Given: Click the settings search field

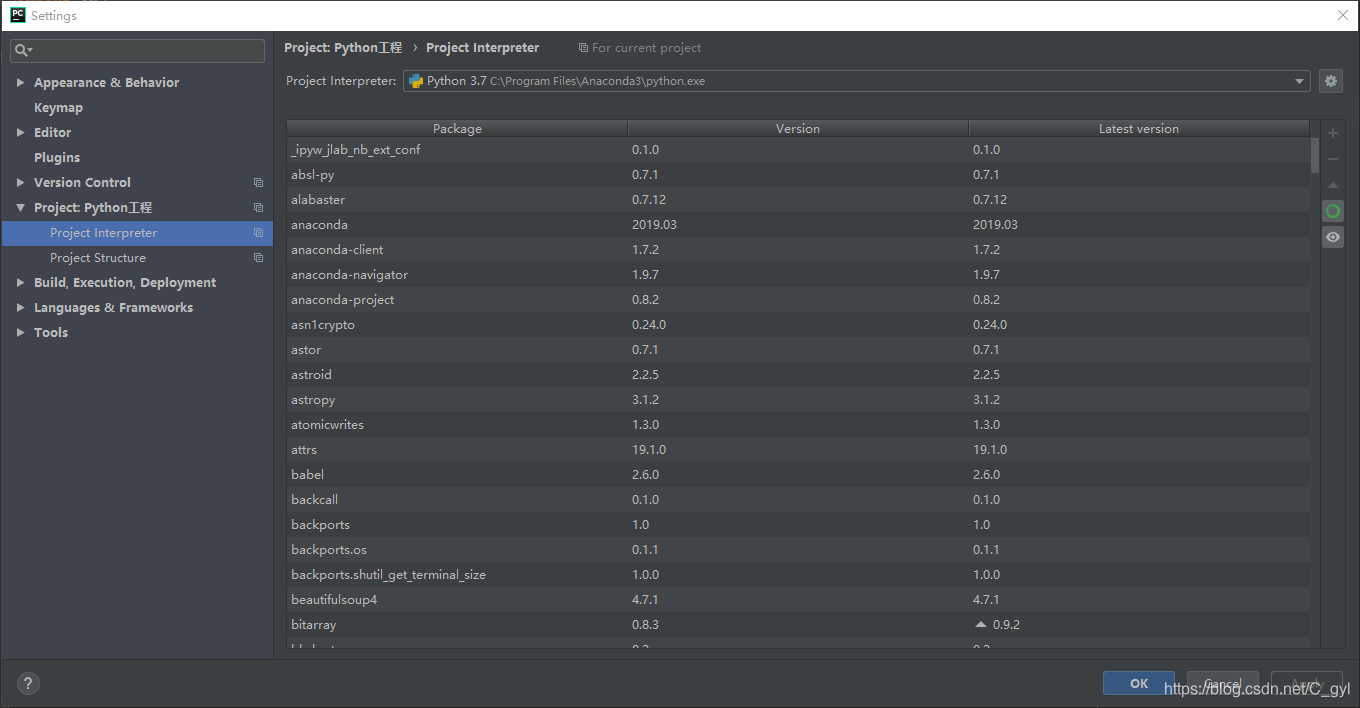Looking at the screenshot, I should (138, 50).
